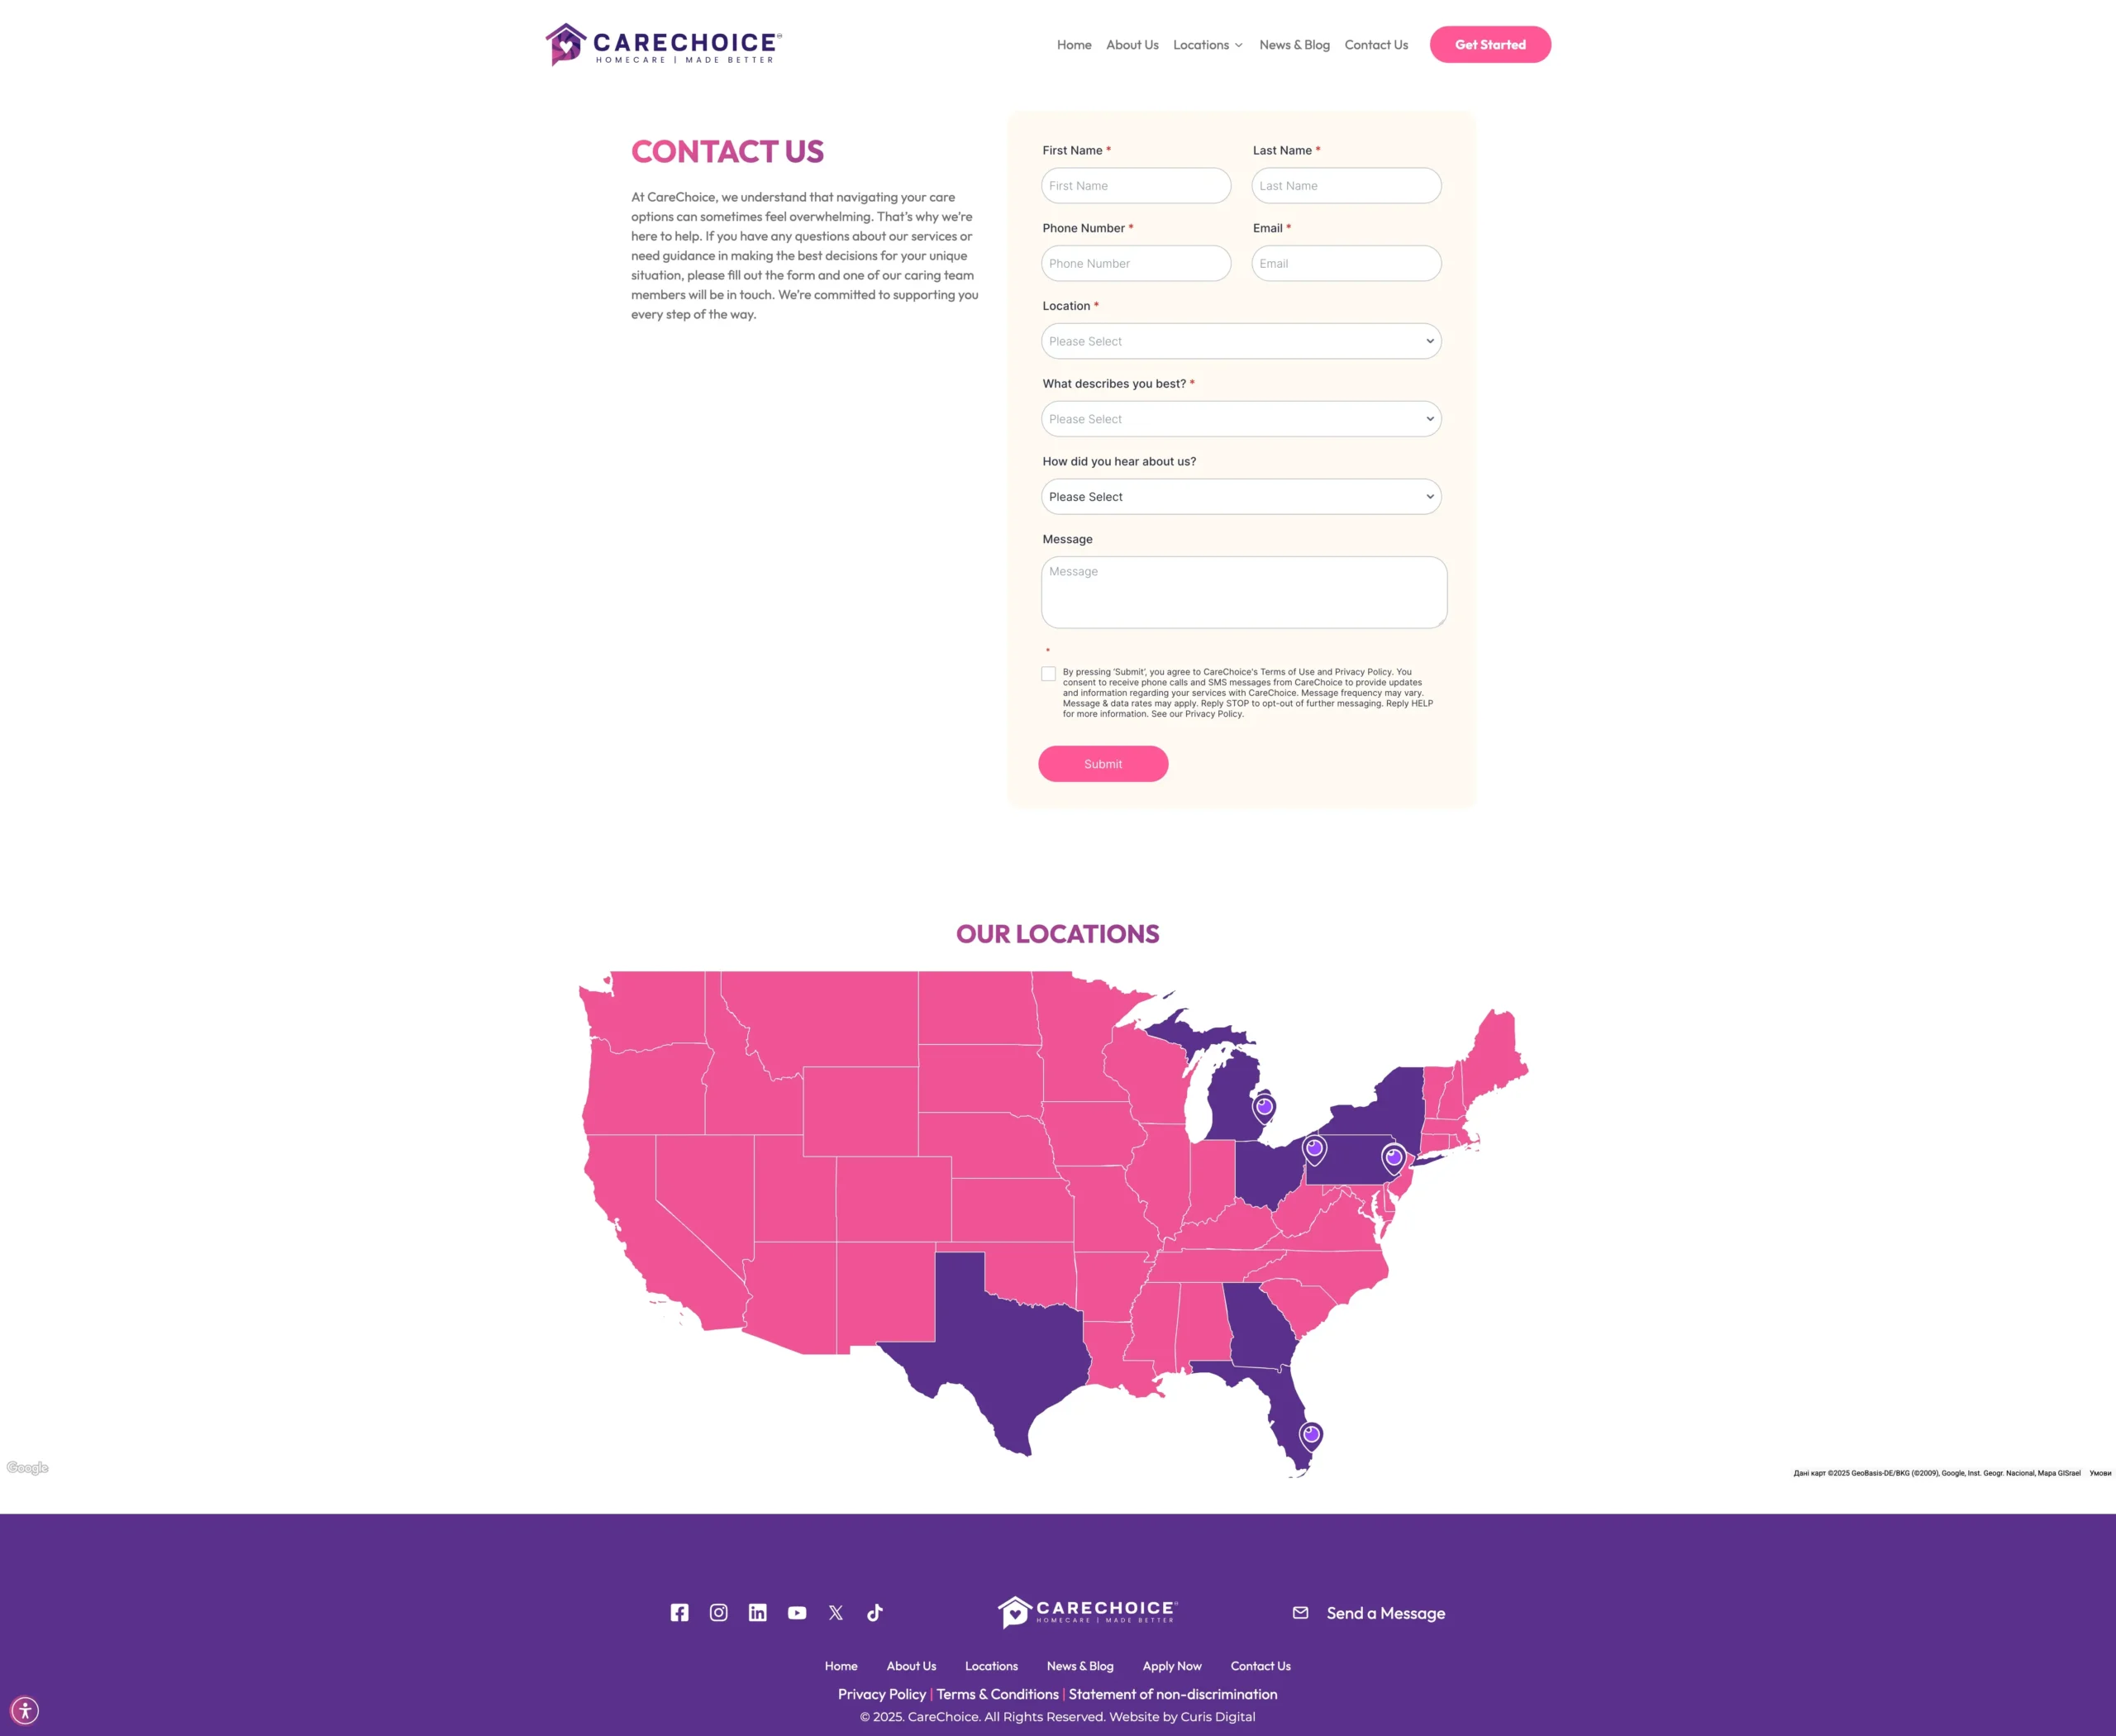
Task: Click the pink Get Started button
Action: coord(1489,45)
